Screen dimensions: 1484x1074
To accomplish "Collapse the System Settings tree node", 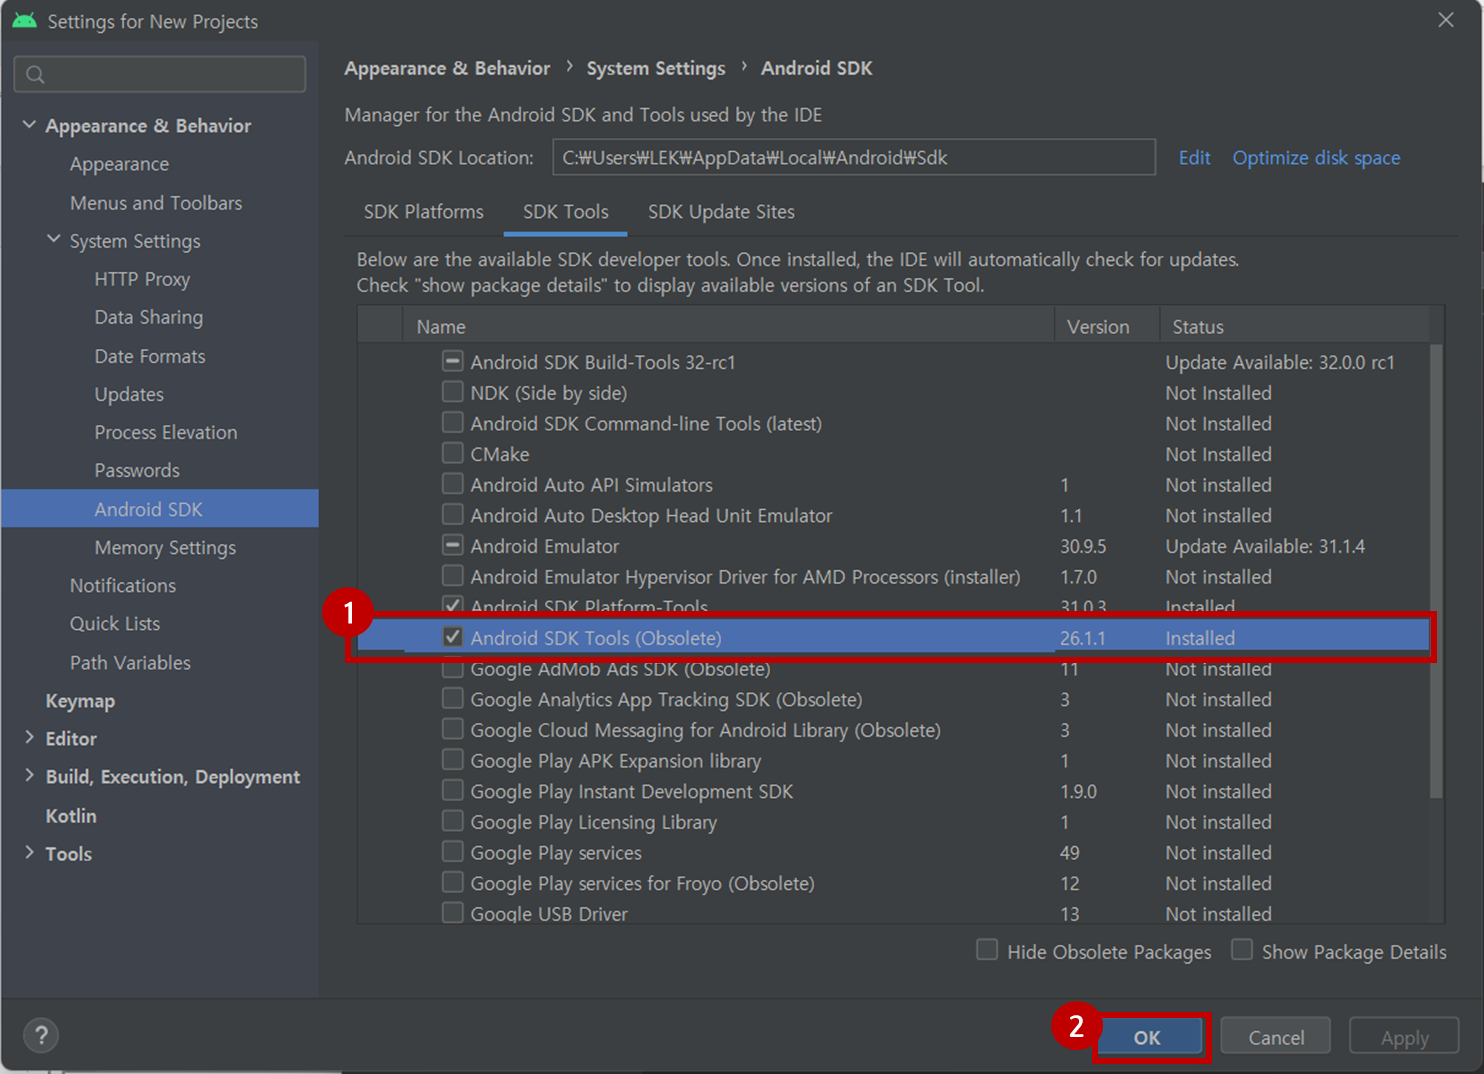I will (x=54, y=240).
